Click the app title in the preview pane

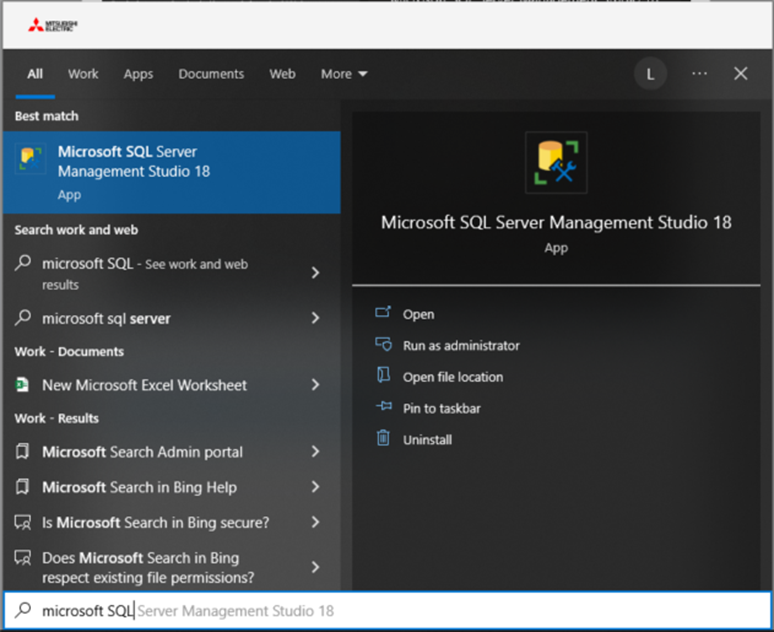coord(556,223)
